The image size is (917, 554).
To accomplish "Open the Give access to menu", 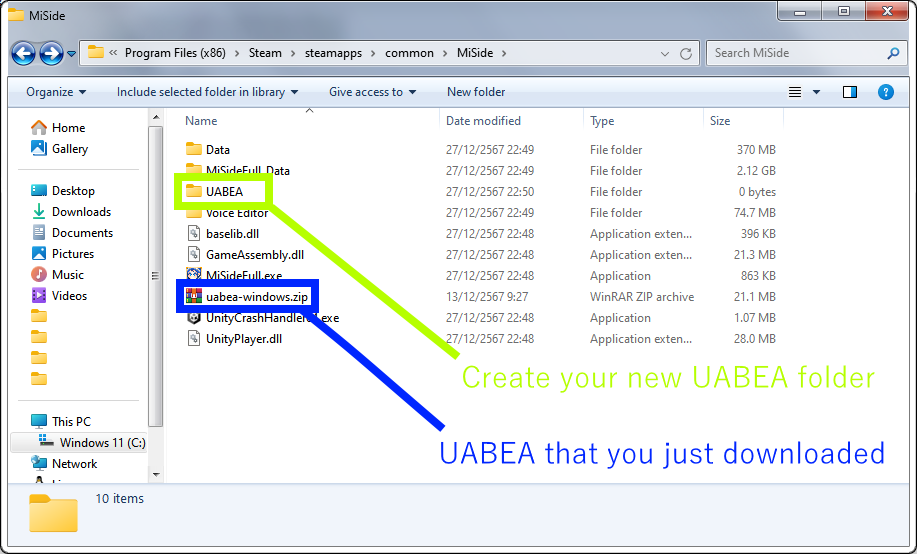I will (x=373, y=92).
